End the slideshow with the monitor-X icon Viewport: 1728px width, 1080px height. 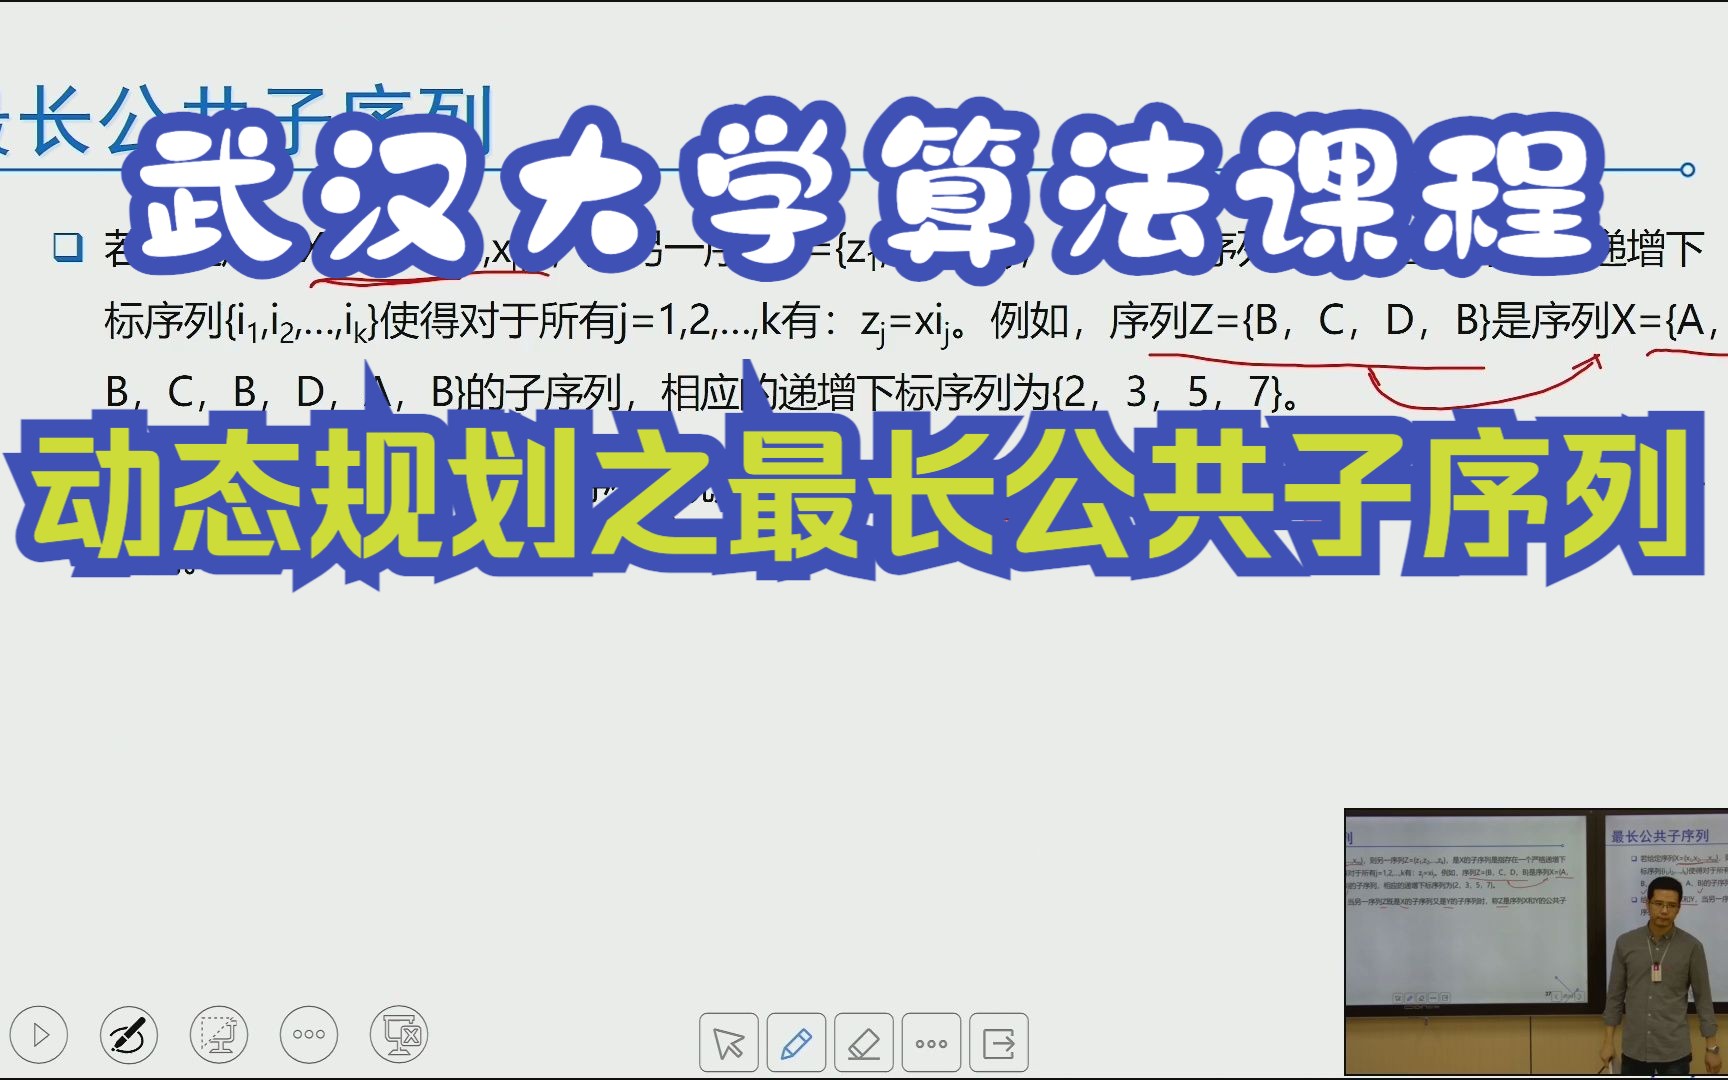pos(399,1035)
